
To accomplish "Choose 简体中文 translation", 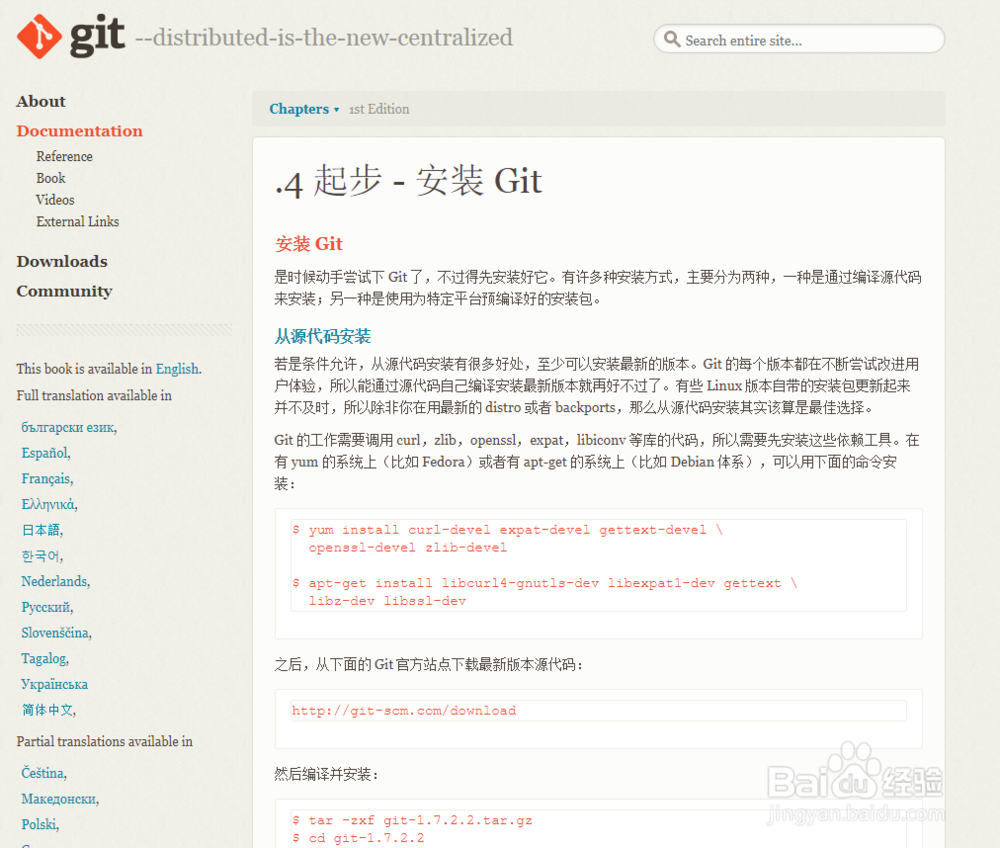I will click(x=48, y=710).
